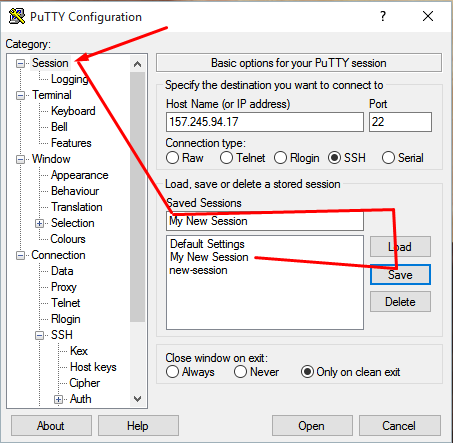Open the Behaviour category

(75, 191)
